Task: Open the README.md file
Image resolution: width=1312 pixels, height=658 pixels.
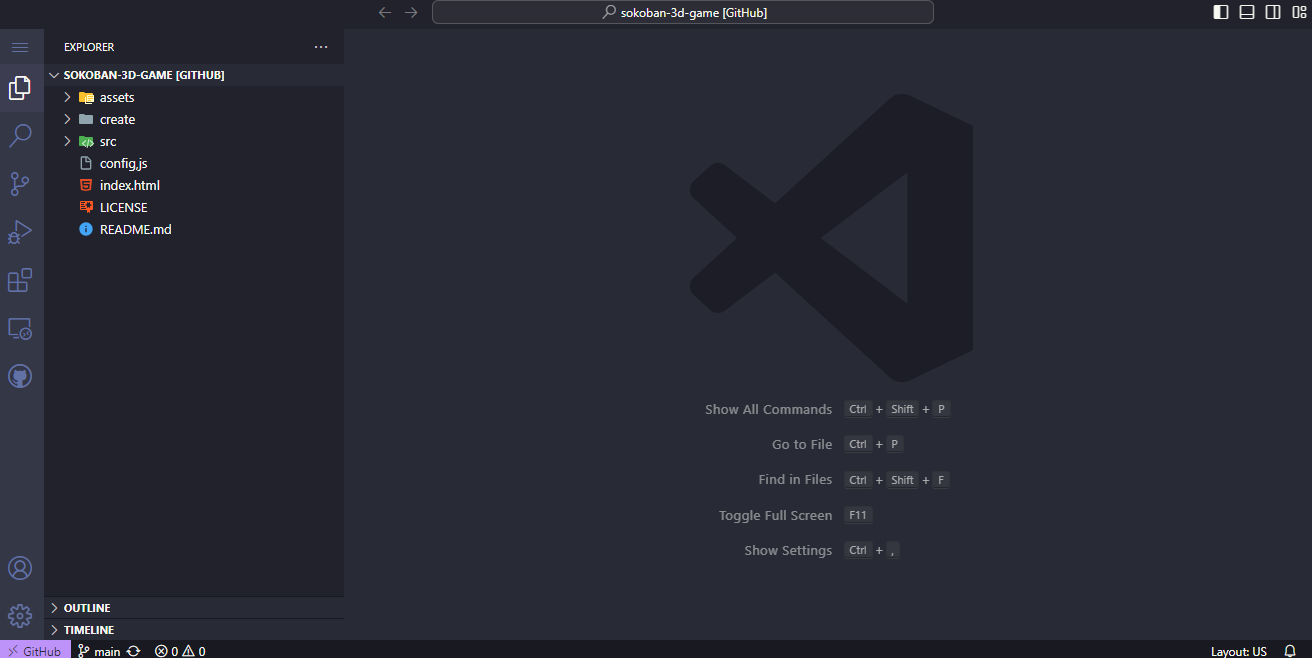Action: [194, 229]
